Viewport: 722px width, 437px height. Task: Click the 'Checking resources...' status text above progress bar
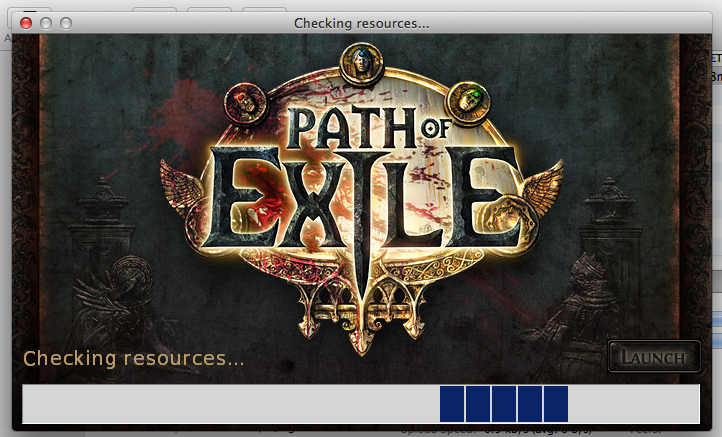(133, 359)
